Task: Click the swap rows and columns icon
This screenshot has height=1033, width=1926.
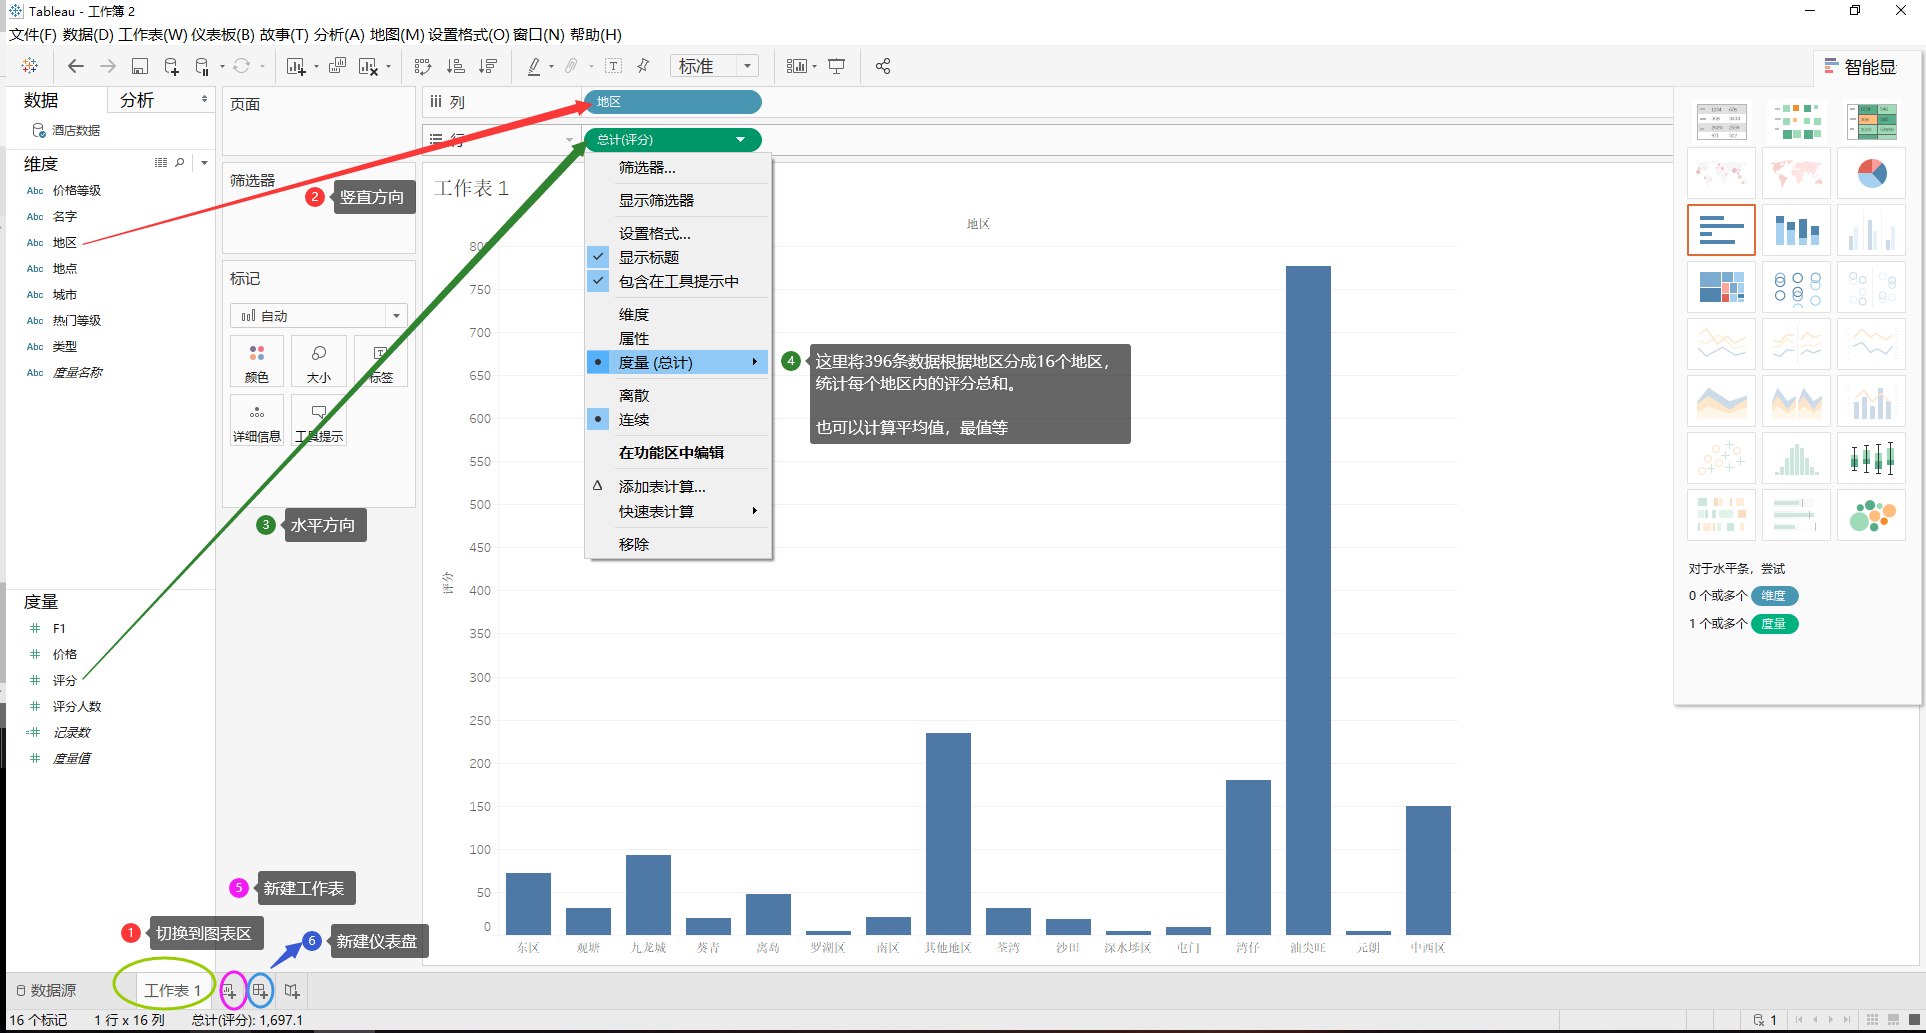Action: click(x=423, y=66)
